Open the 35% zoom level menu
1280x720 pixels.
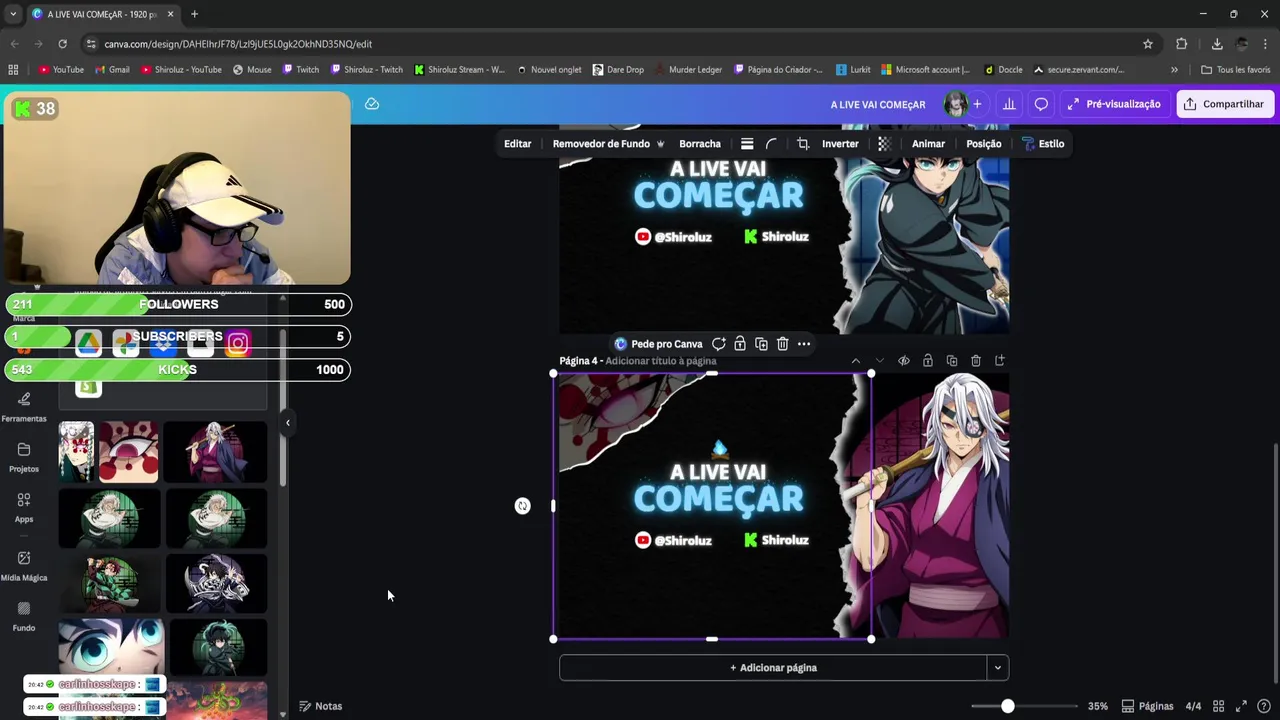[x=1098, y=706]
